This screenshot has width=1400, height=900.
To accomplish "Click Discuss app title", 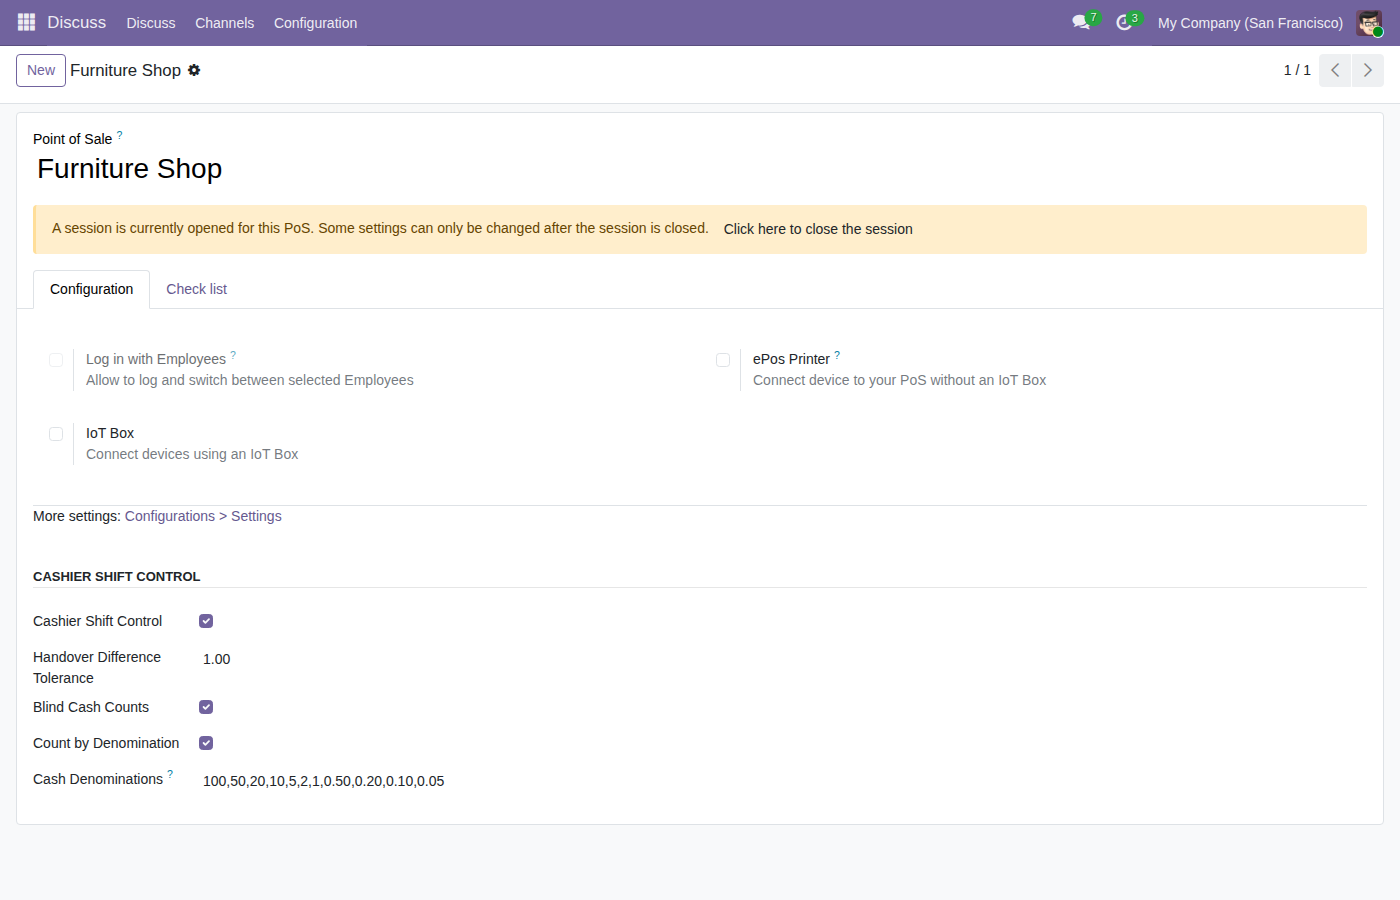I will pyautogui.click(x=76, y=22).
